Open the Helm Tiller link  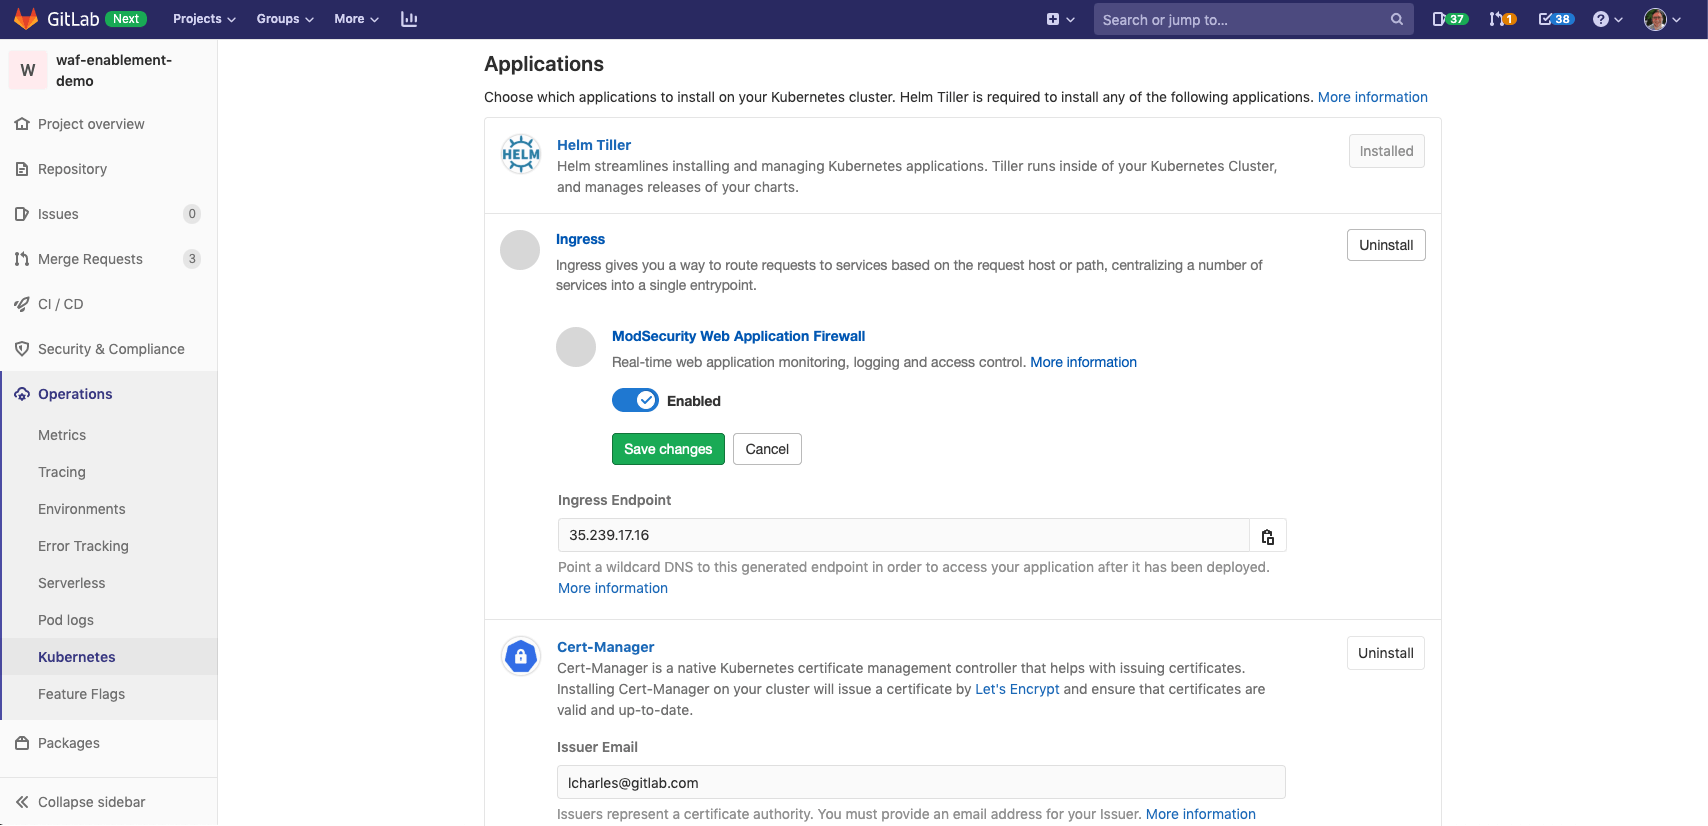[x=594, y=145]
